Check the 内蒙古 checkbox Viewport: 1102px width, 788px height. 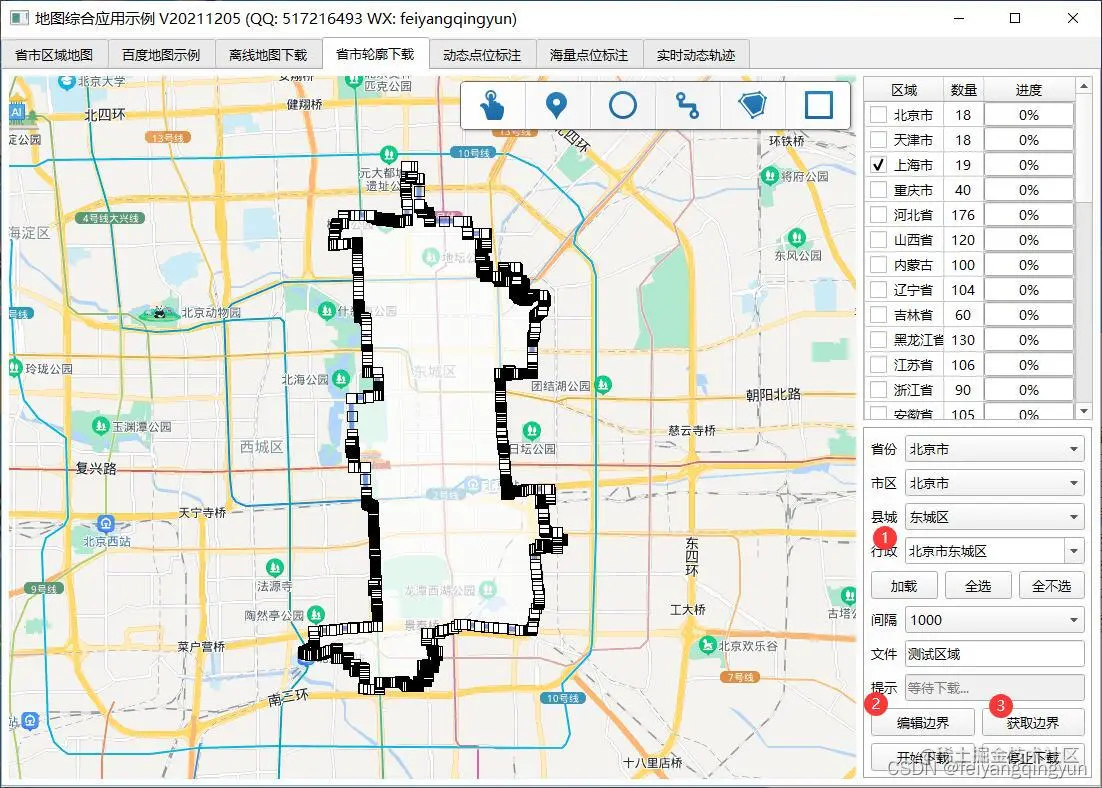coord(879,265)
